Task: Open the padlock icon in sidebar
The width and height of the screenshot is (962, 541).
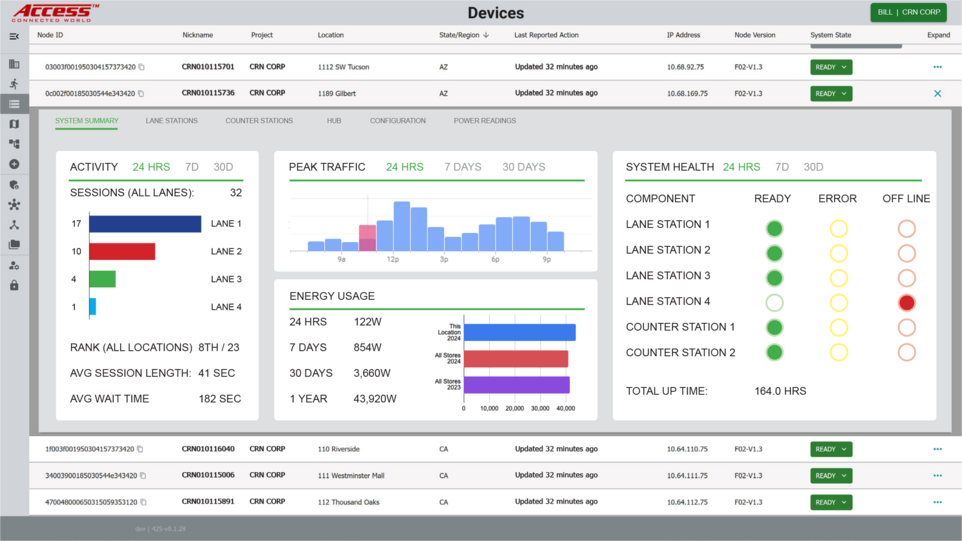Action: coord(14,286)
